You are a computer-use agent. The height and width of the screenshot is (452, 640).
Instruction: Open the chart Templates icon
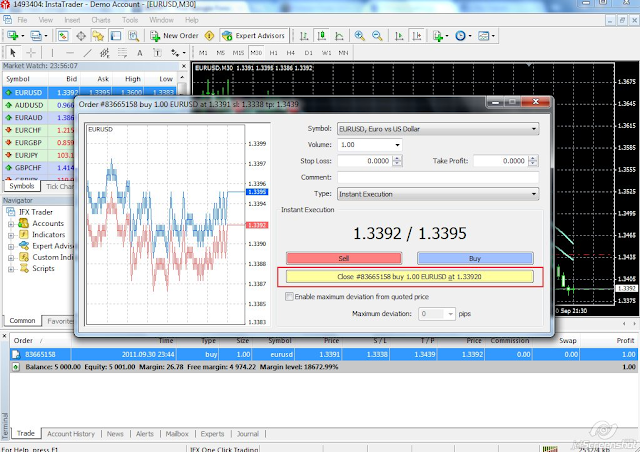tap(483, 36)
